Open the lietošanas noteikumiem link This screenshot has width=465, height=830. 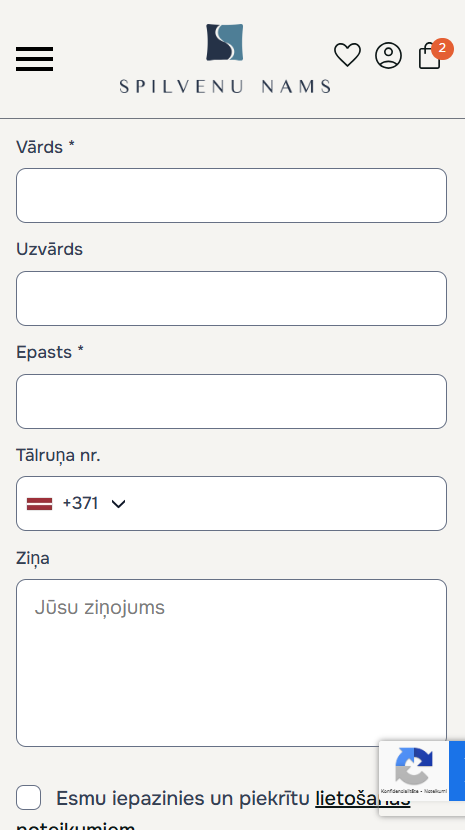(363, 798)
